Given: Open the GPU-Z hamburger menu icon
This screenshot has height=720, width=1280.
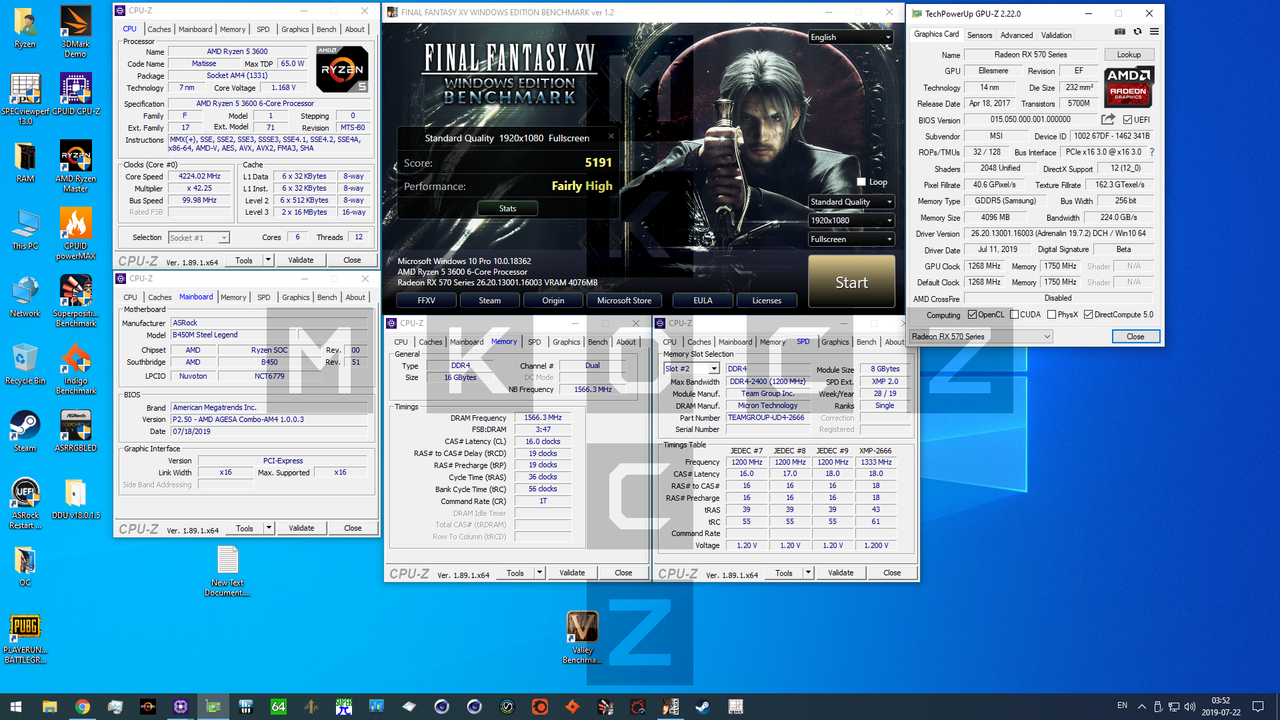Looking at the screenshot, I should [1153, 32].
